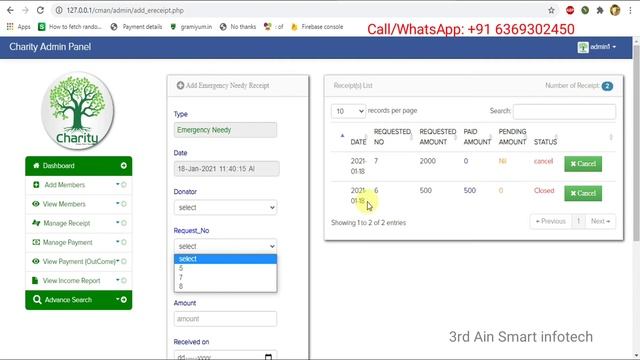Expand the View Income Report menu
The height and width of the screenshot is (360, 640).
point(78,281)
